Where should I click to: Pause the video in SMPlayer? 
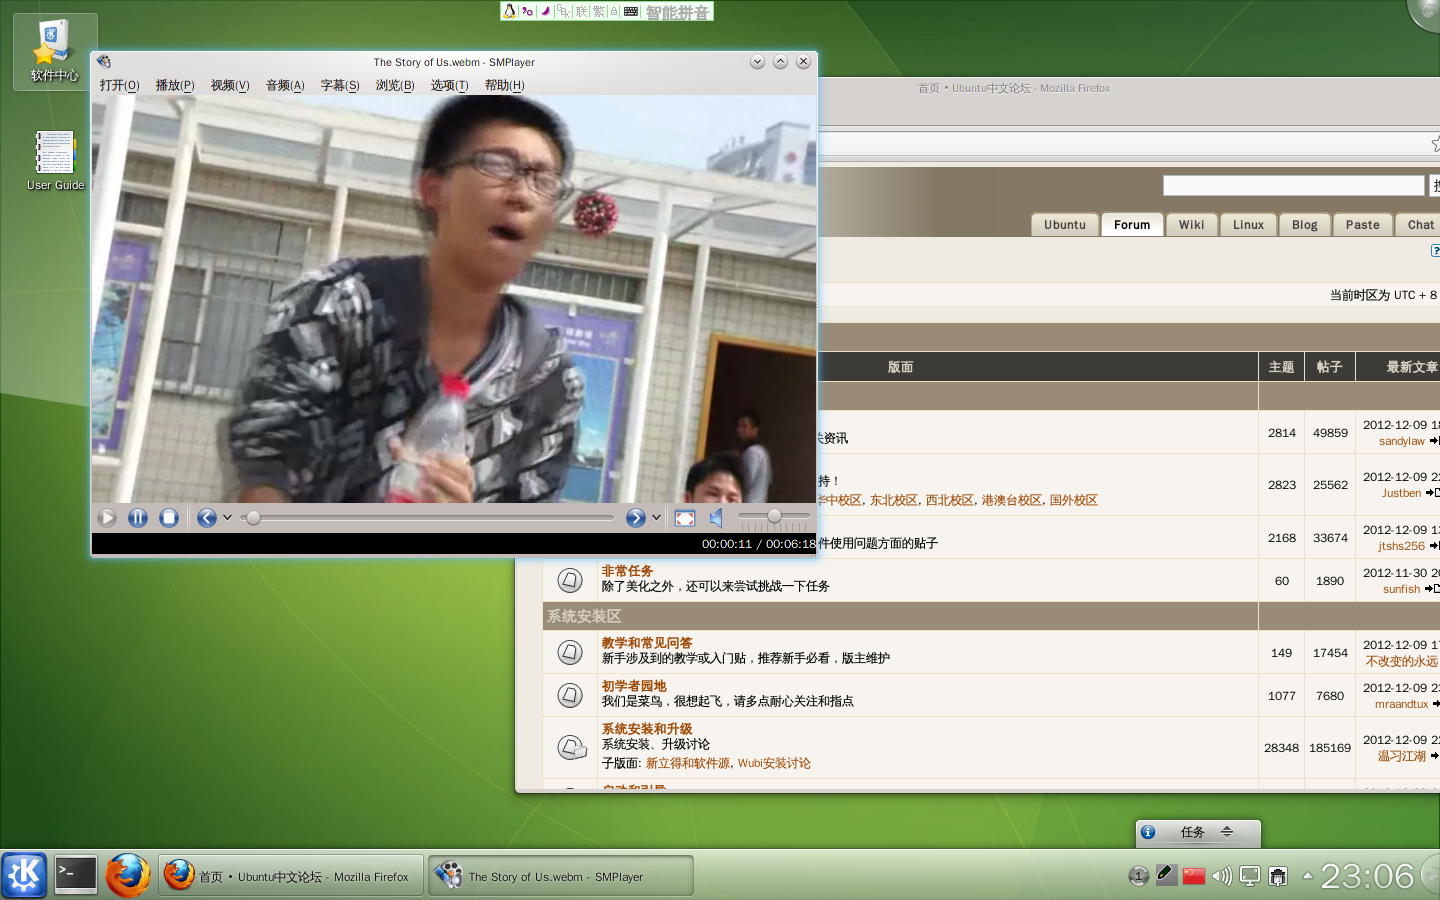click(x=138, y=518)
